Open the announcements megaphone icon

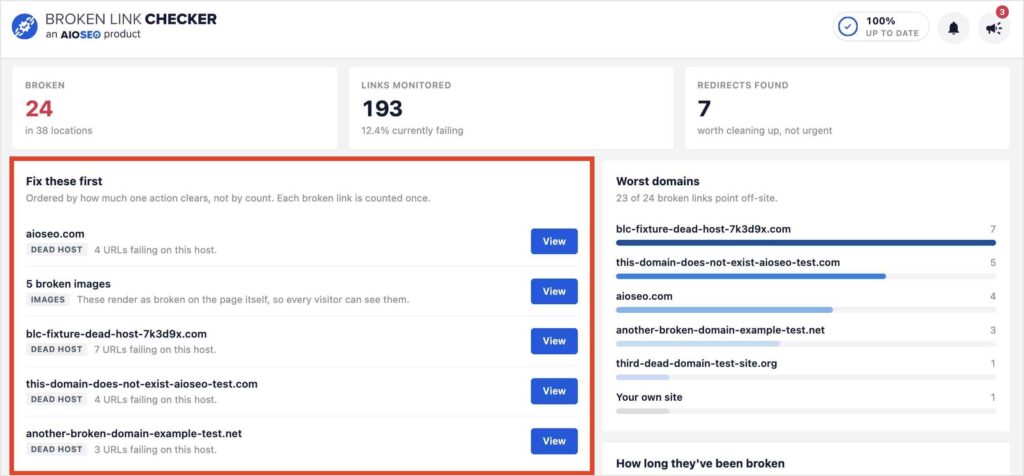click(x=994, y=28)
